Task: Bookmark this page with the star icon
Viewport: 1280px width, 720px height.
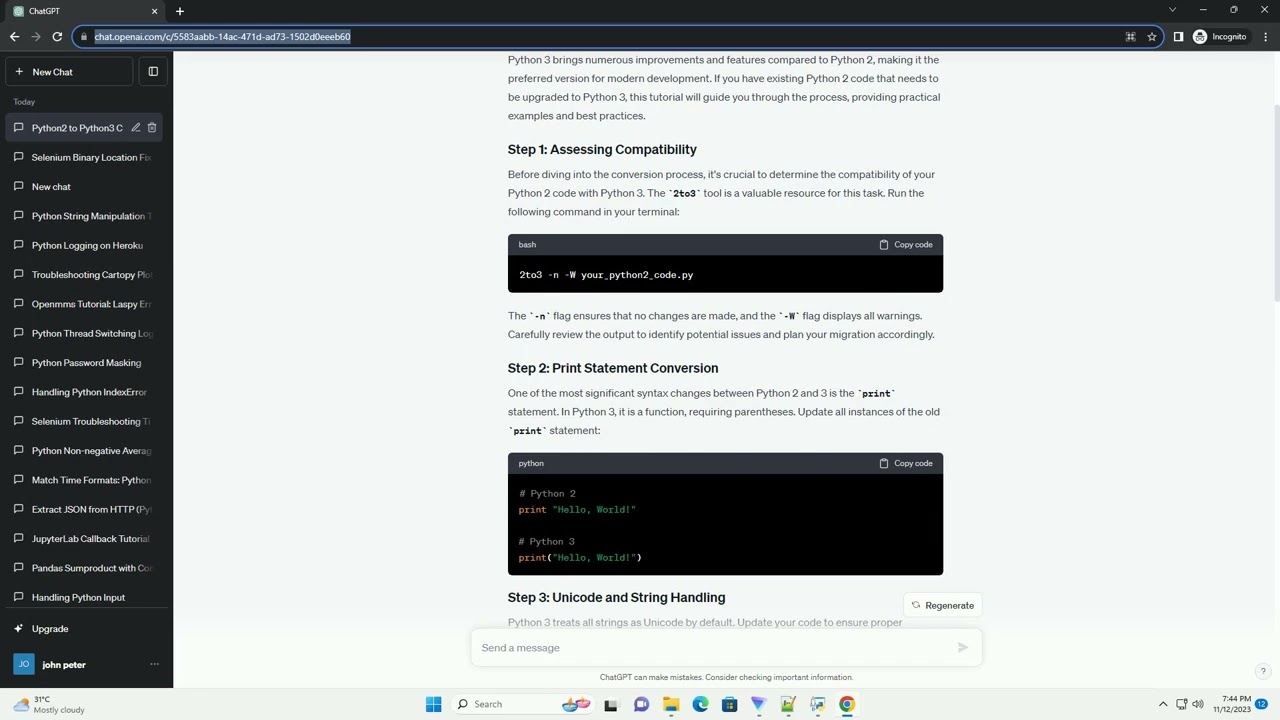Action: coord(1152,37)
